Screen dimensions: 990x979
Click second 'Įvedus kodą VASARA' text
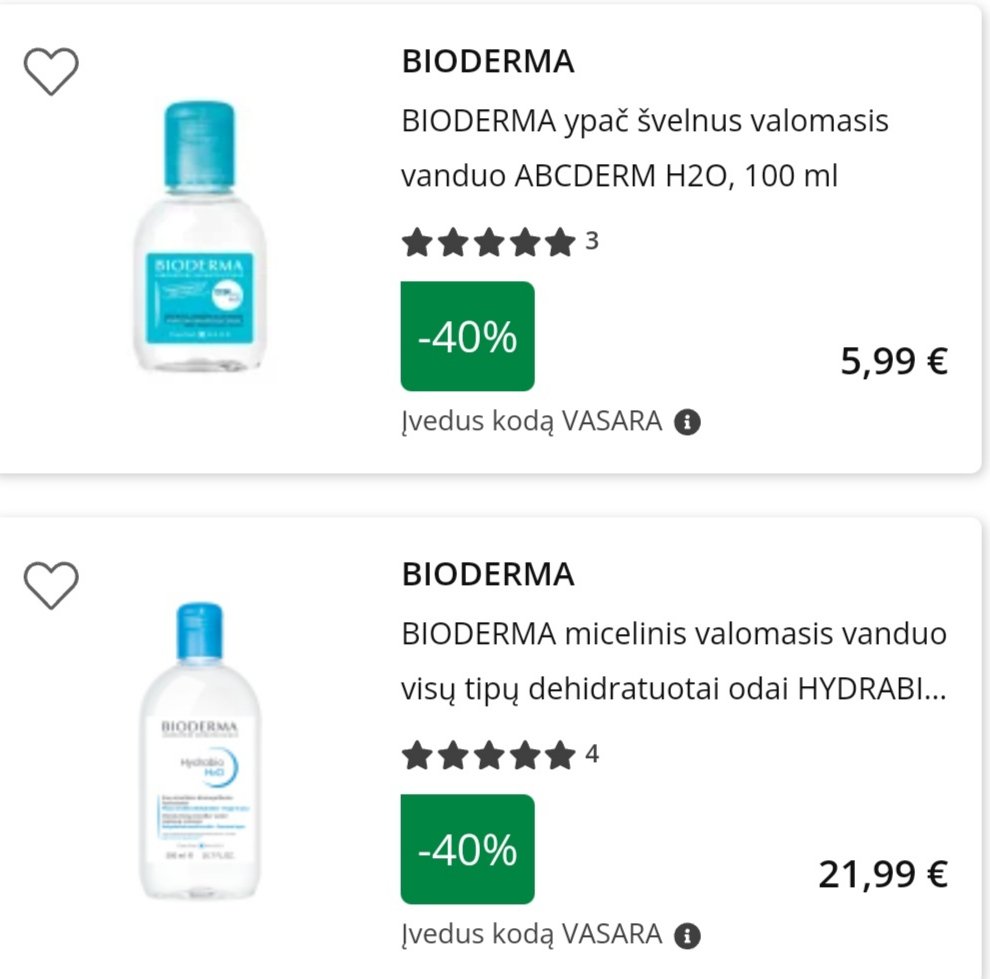pos(532,935)
